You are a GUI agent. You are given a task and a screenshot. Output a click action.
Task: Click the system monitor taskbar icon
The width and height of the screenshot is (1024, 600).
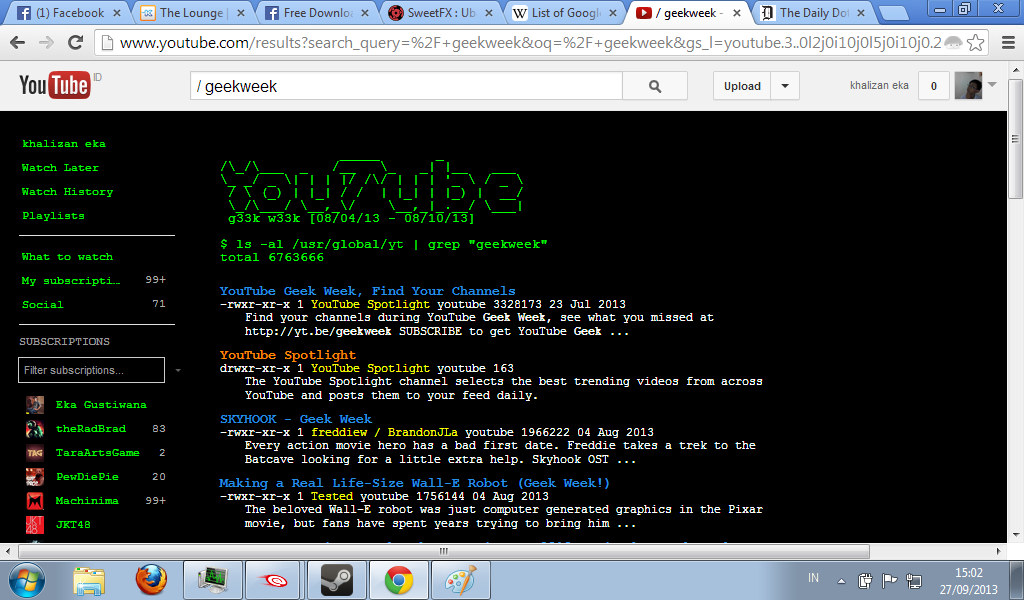(x=213, y=580)
